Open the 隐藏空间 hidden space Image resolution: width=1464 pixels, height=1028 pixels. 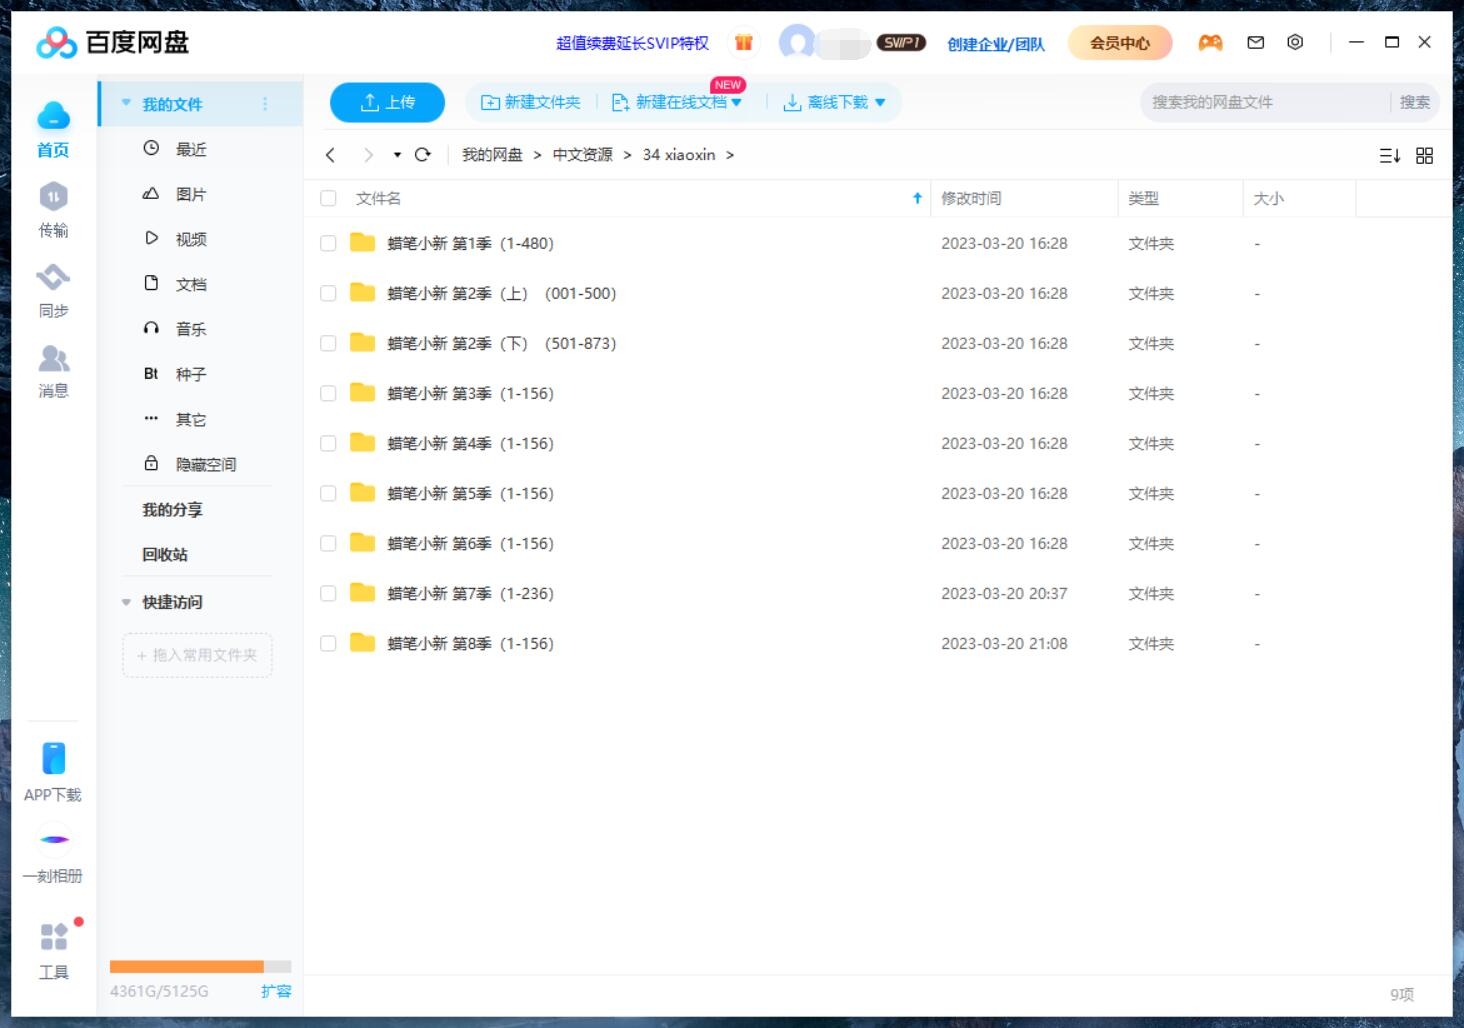205,463
